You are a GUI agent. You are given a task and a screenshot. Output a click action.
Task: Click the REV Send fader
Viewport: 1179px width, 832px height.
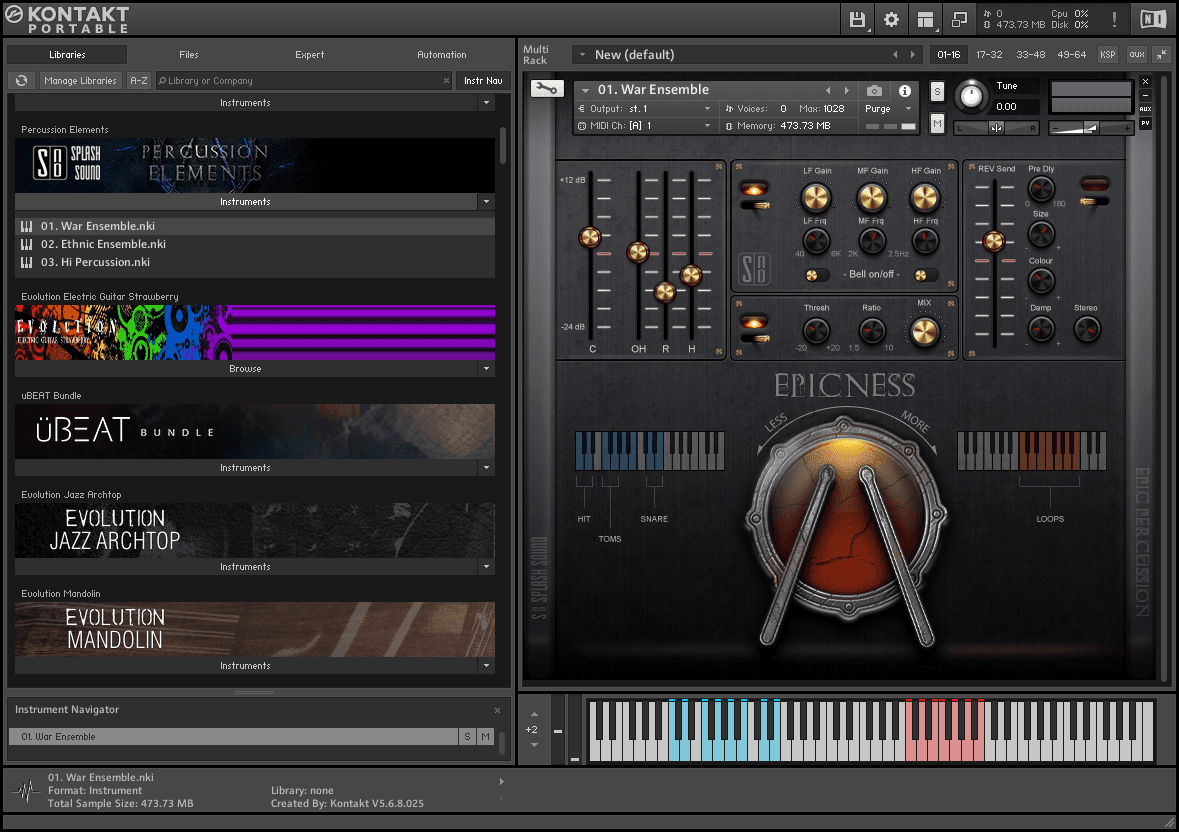click(x=994, y=241)
